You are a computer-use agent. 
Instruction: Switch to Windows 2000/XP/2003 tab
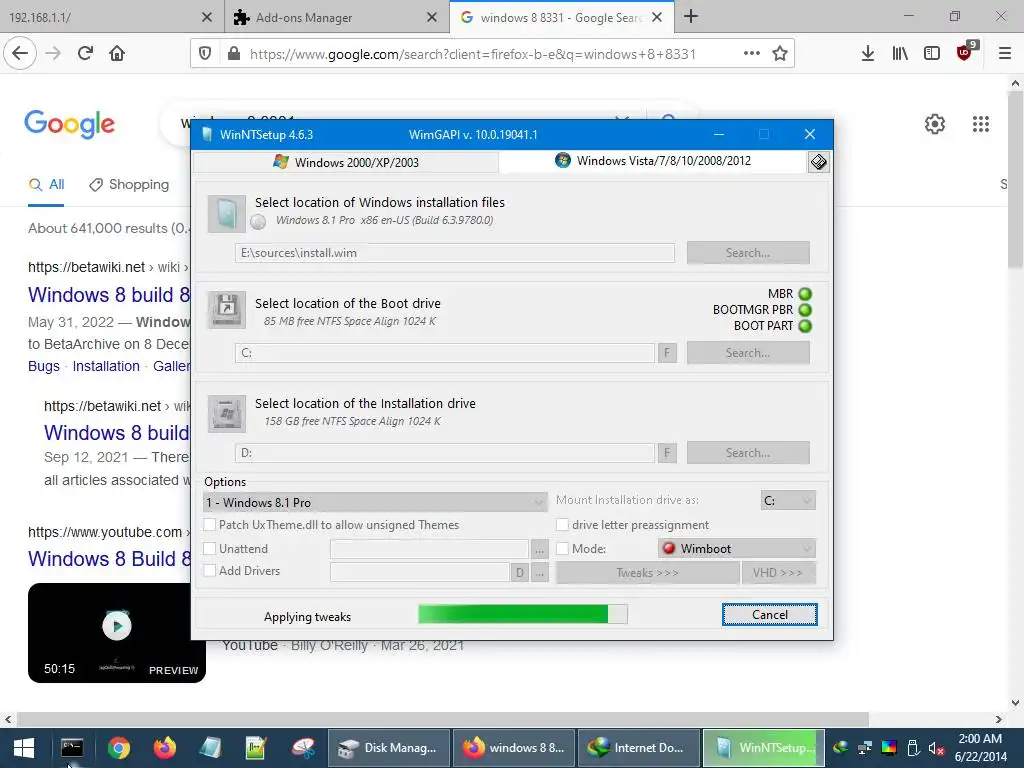point(346,162)
